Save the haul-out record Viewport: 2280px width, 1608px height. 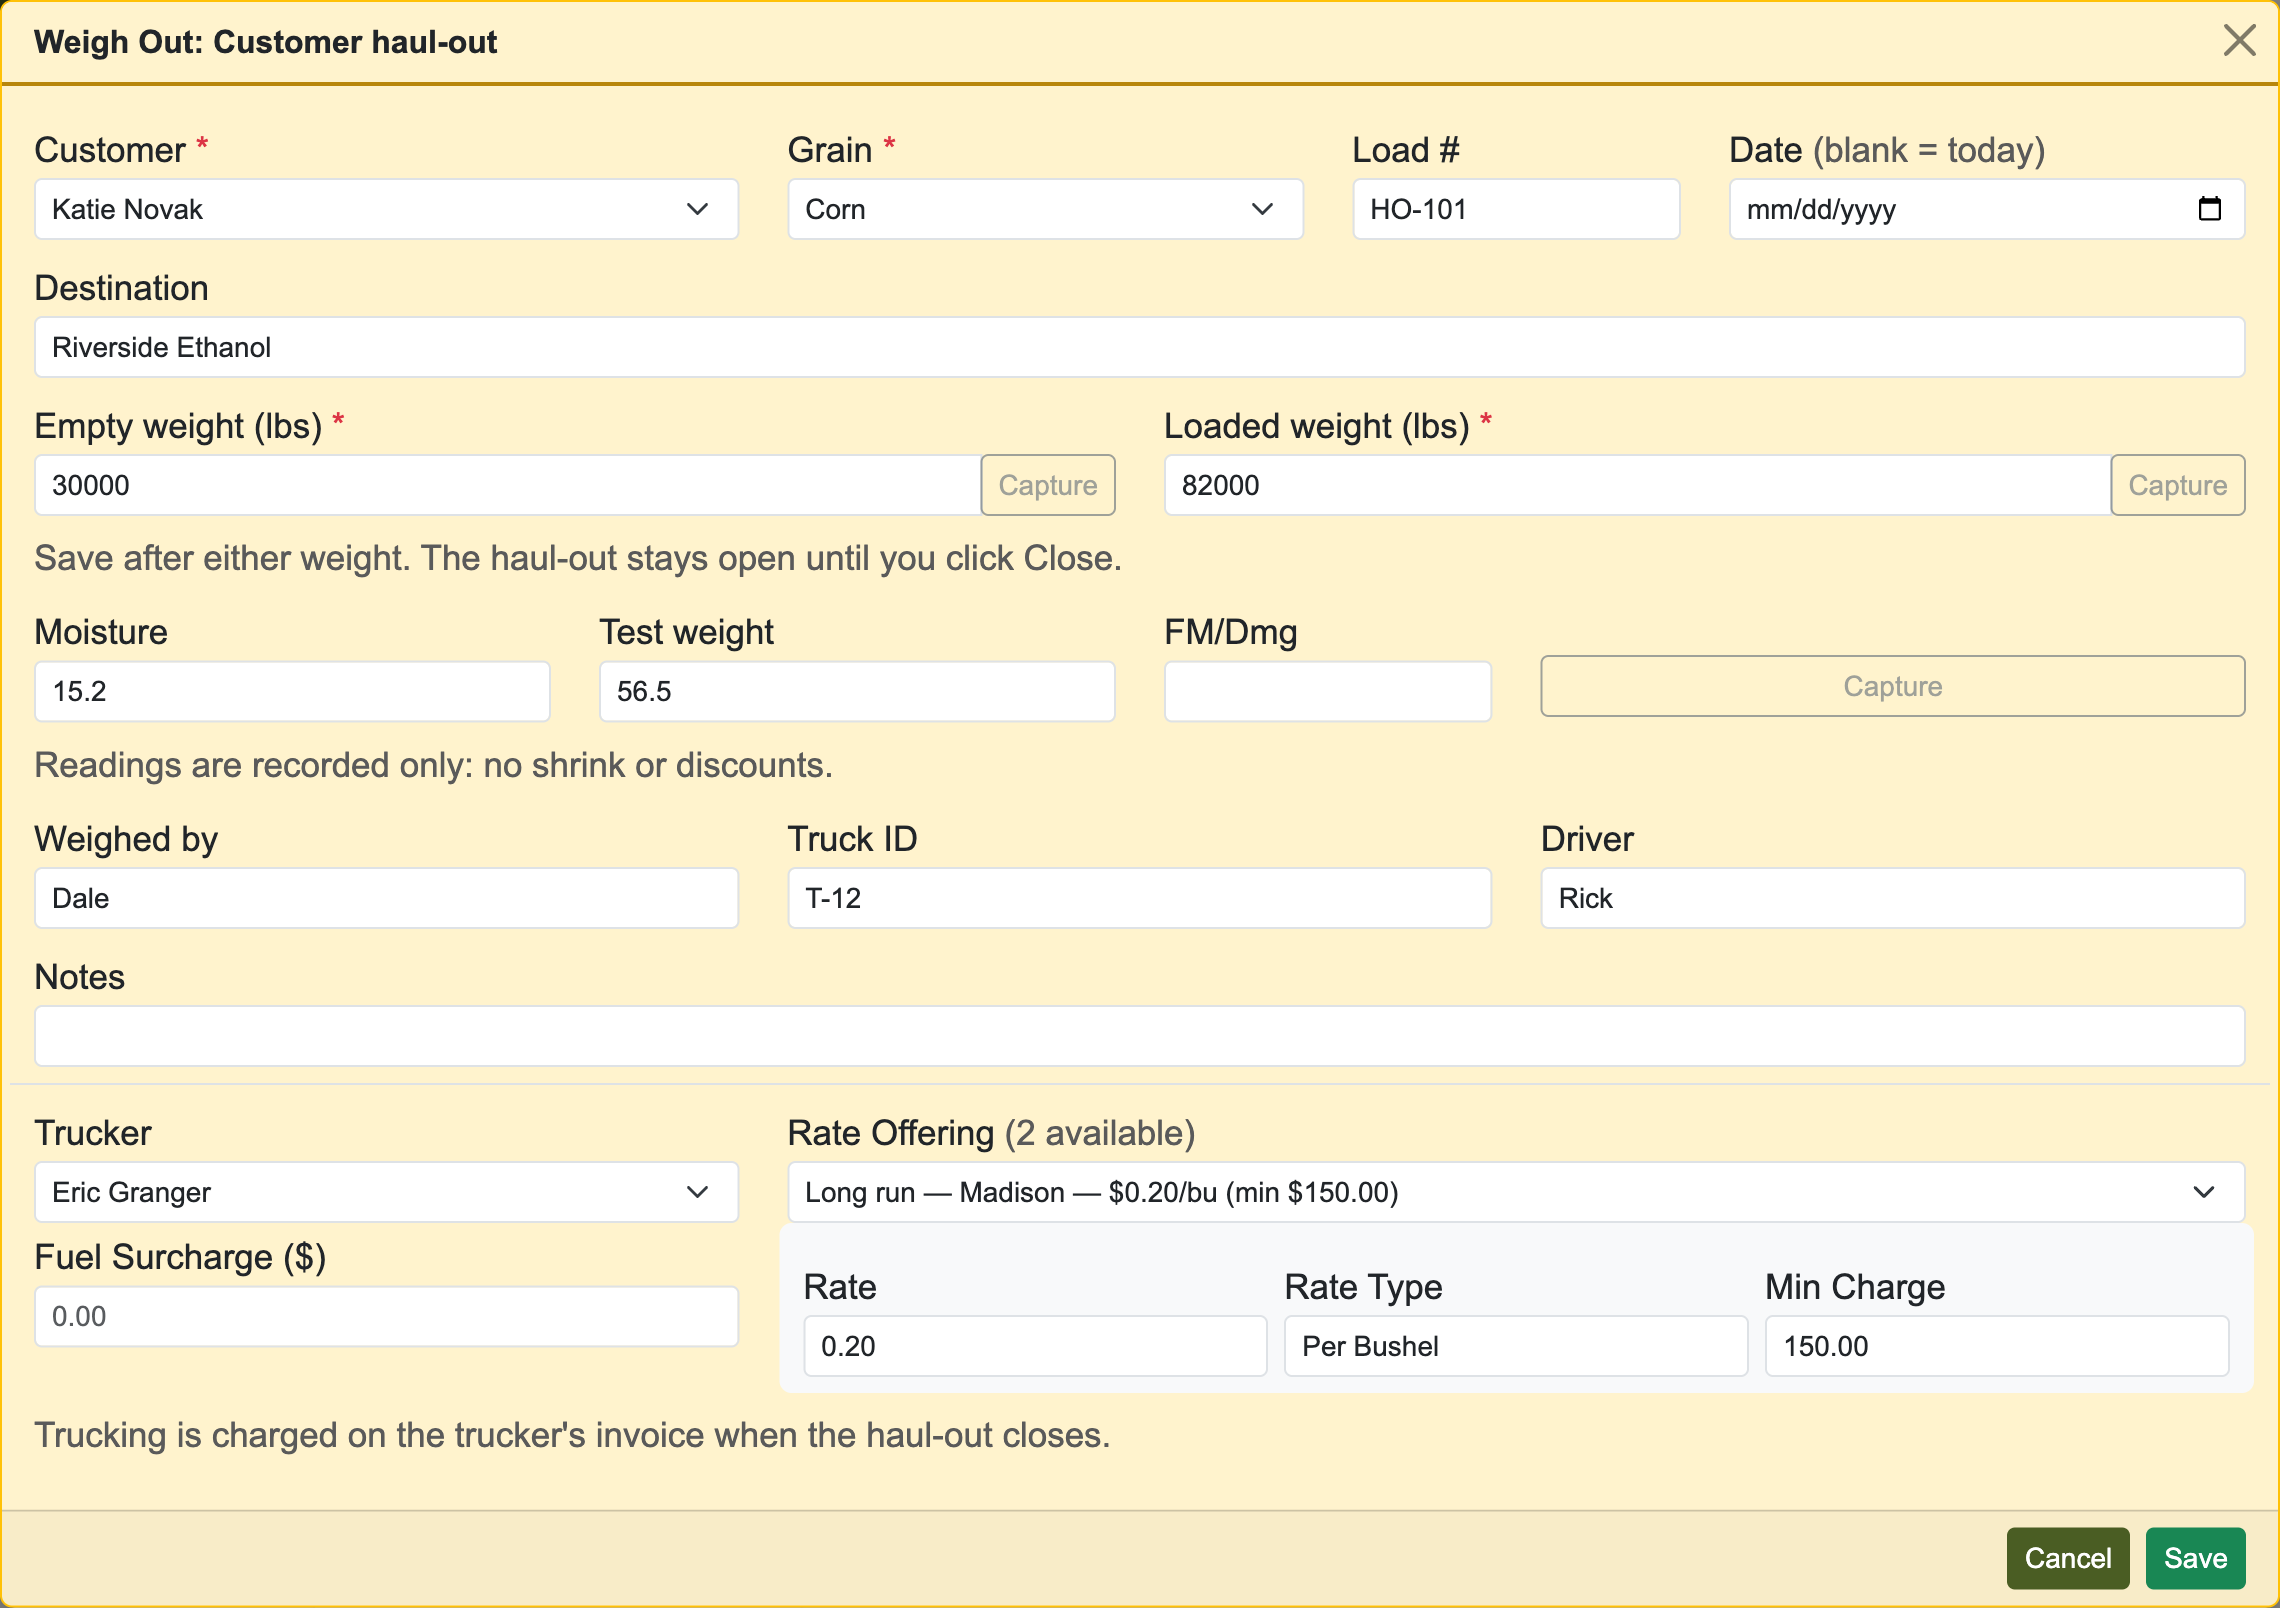[2195, 1558]
